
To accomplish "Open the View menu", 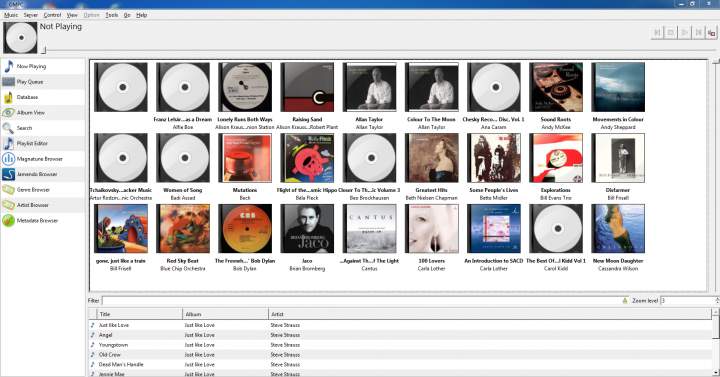I will 72,15.
